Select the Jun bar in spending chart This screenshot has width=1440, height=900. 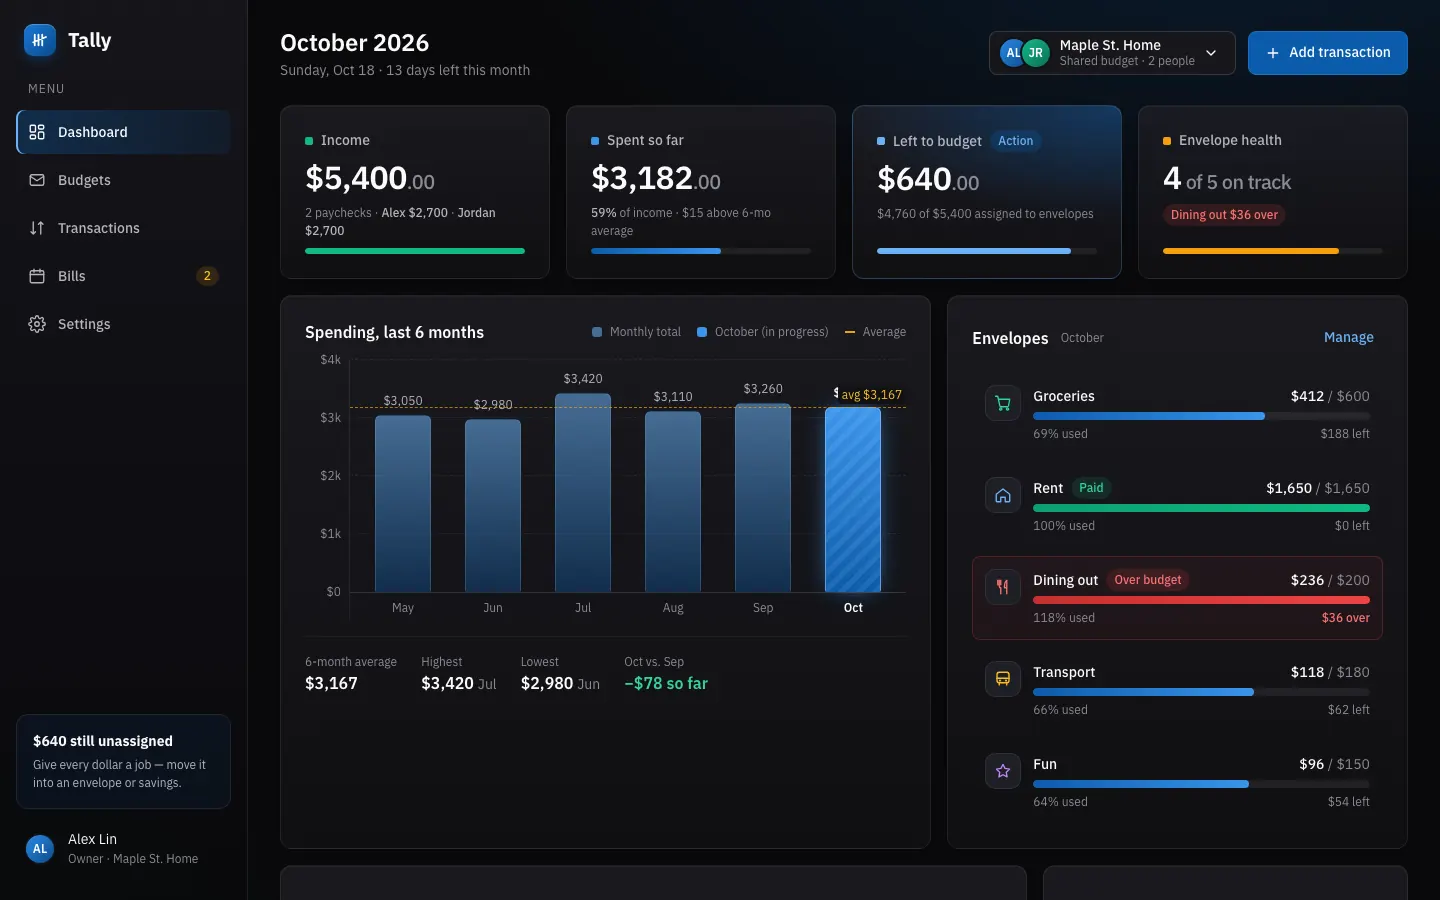click(493, 506)
